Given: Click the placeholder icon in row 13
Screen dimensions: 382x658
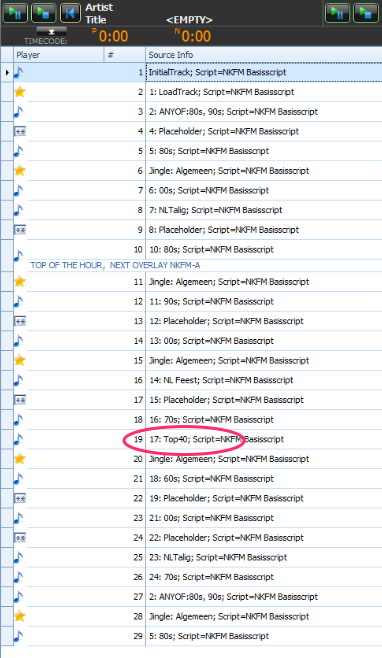Looking at the screenshot, I should point(20,321).
